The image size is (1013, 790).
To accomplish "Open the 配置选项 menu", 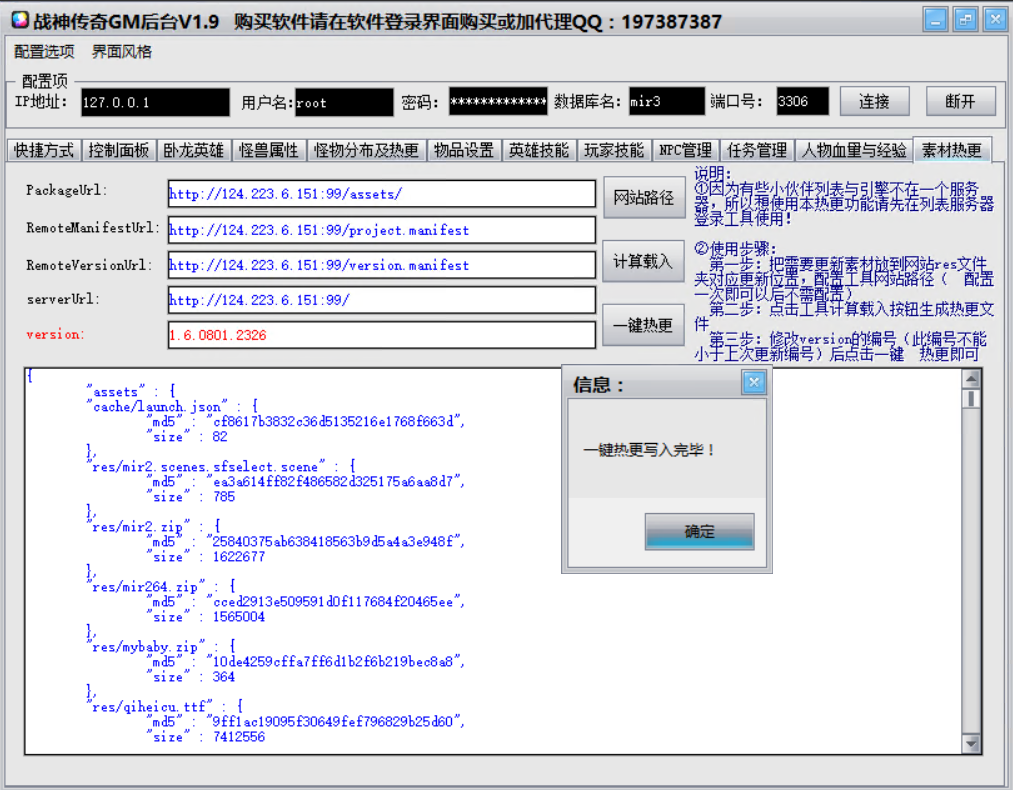I will [44, 52].
